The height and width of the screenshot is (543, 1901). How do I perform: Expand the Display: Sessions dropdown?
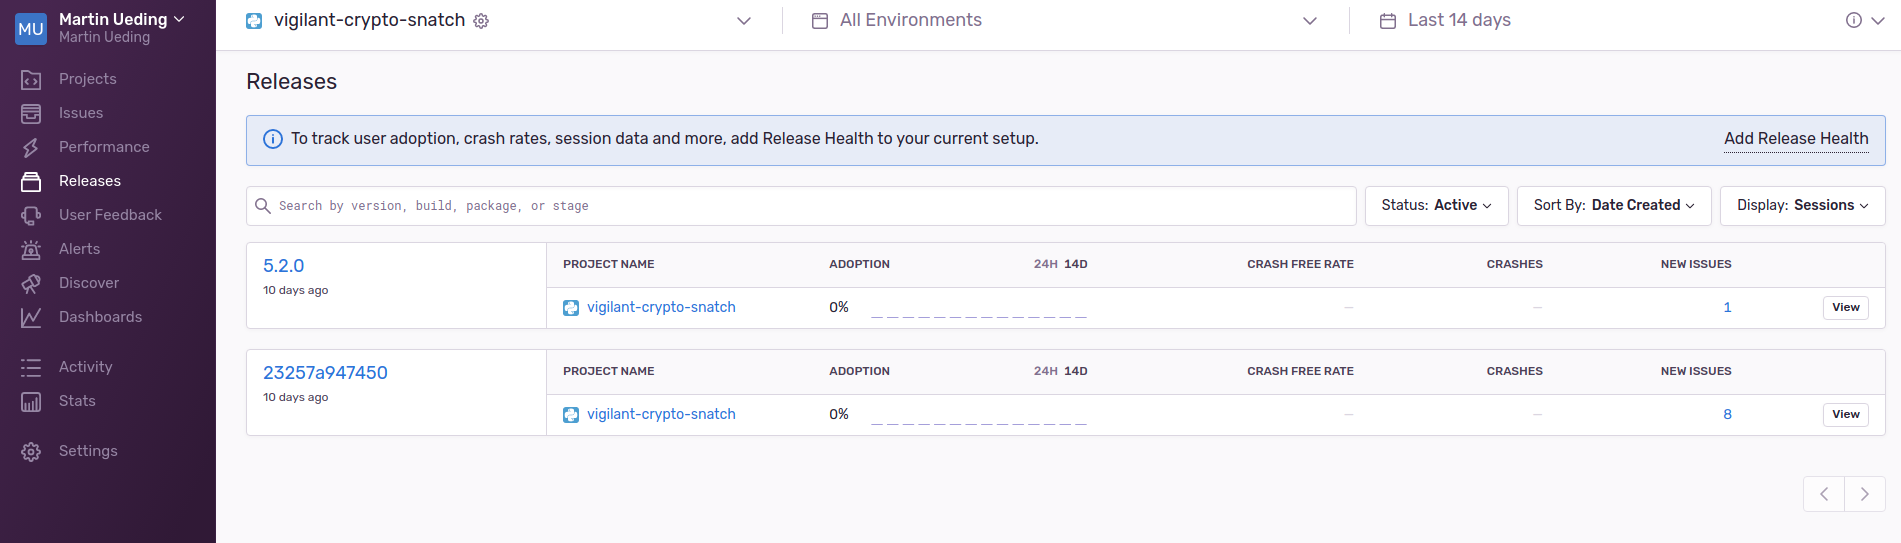(1802, 205)
